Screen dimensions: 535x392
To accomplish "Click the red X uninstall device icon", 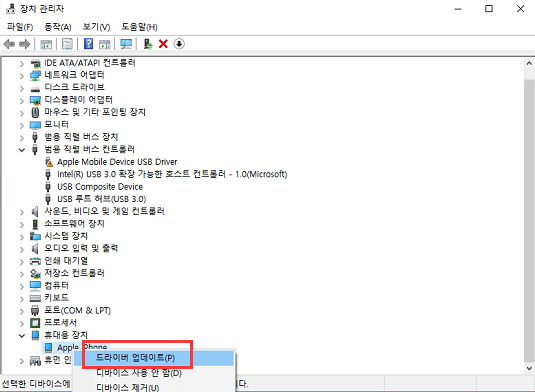I will [x=163, y=44].
